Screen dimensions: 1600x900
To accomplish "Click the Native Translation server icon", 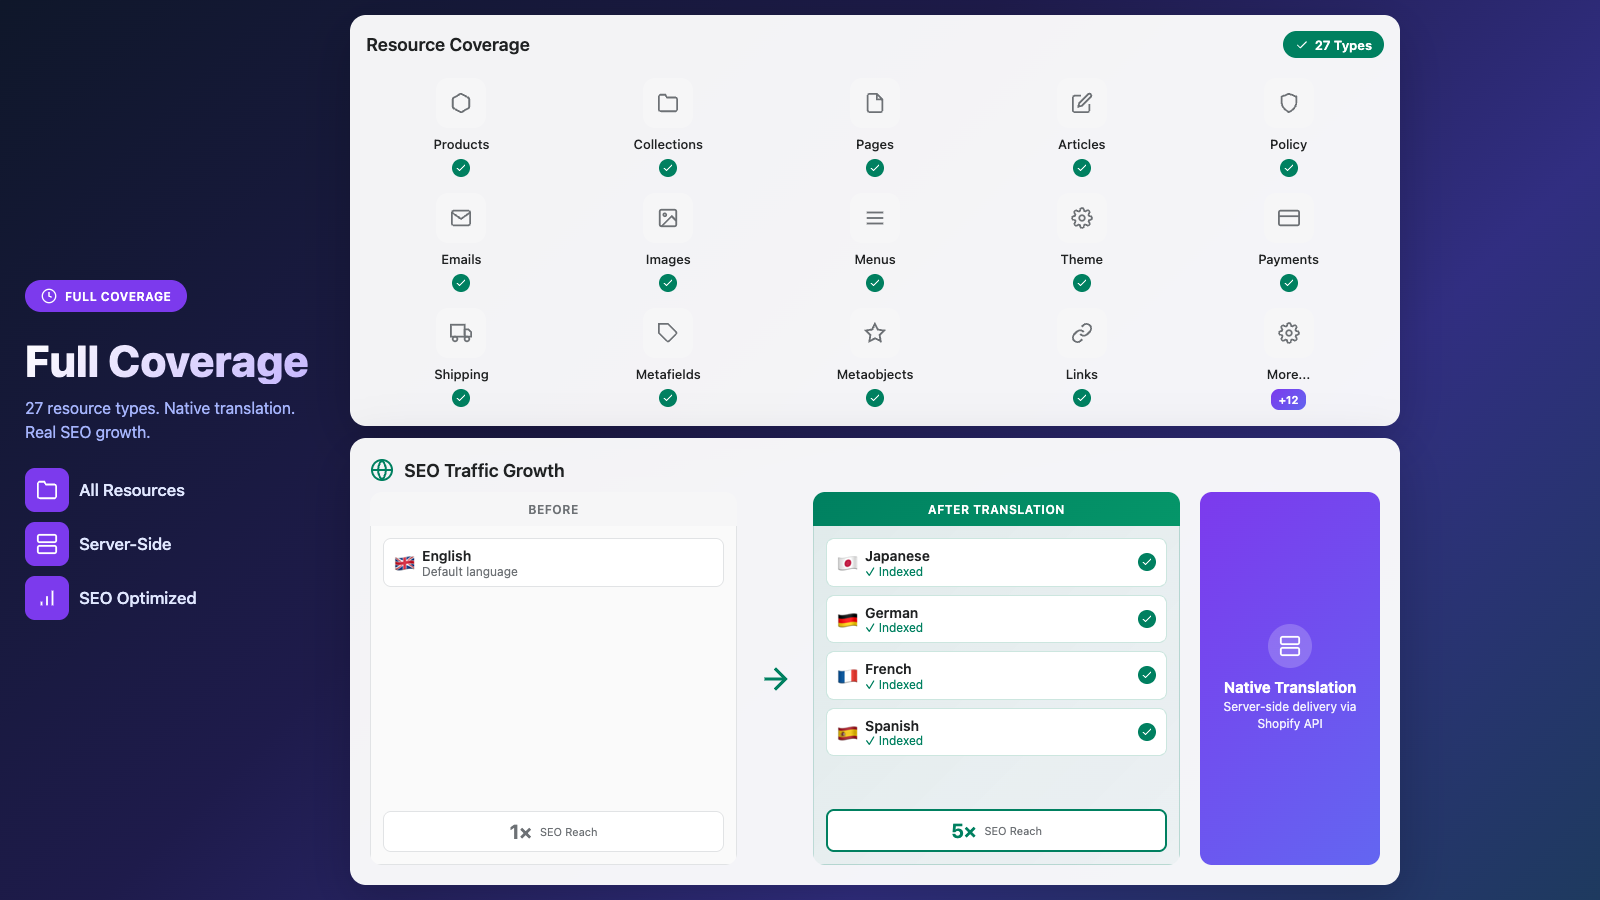I will pyautogui.click(x=1290, y=646).
